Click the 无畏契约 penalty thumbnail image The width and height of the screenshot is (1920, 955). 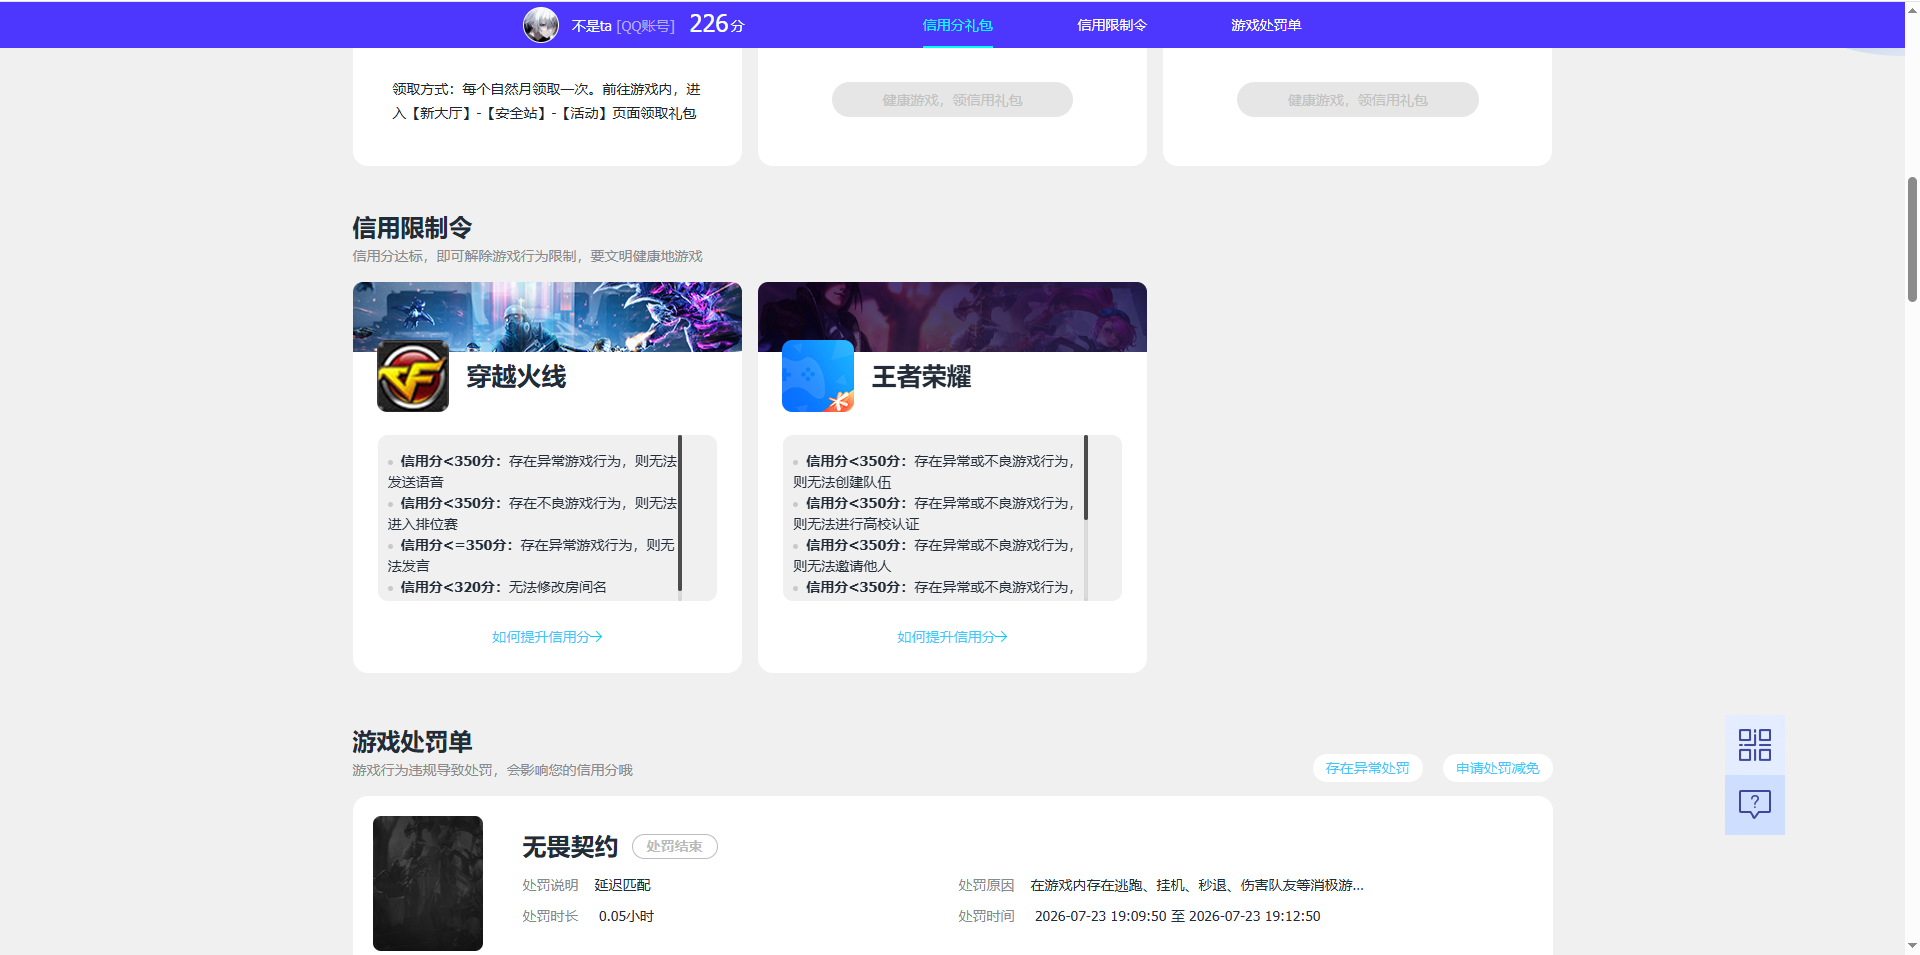(x=428, y=883)
